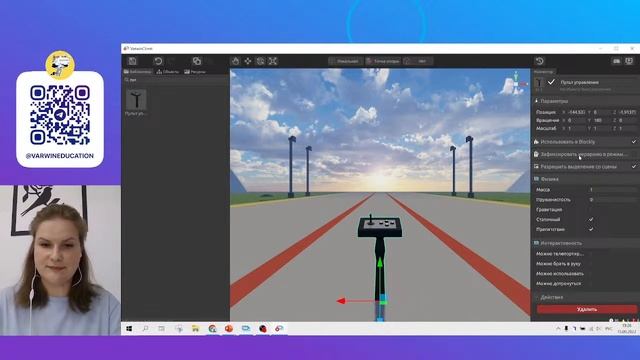Click the axis orientation gizmo in viewport corner
Viewport: 640px width, 360px height.
[x=516, y=83]
